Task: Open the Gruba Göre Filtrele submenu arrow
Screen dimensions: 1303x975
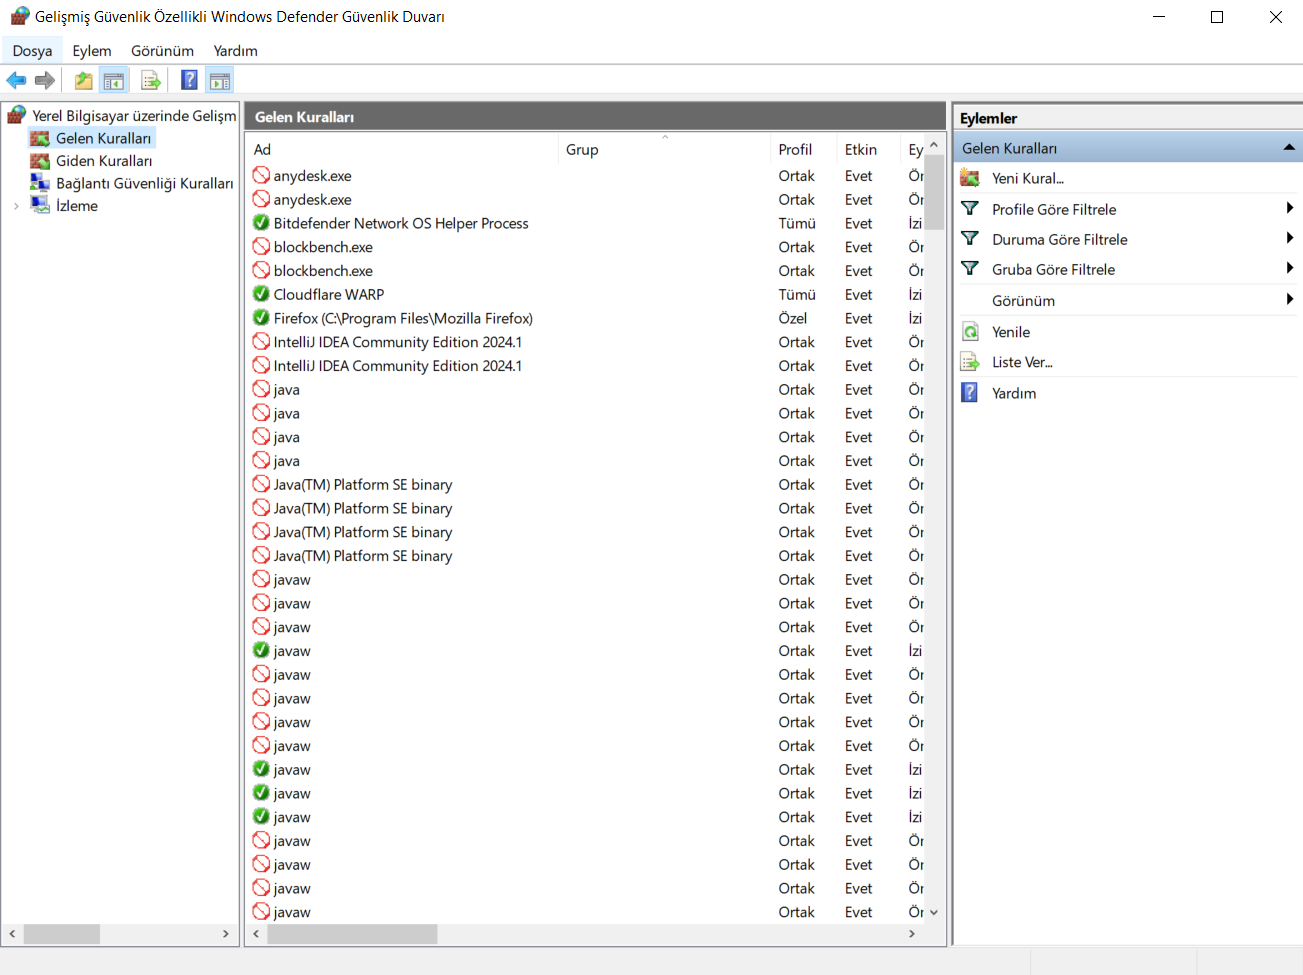Action: [1289, 268]
